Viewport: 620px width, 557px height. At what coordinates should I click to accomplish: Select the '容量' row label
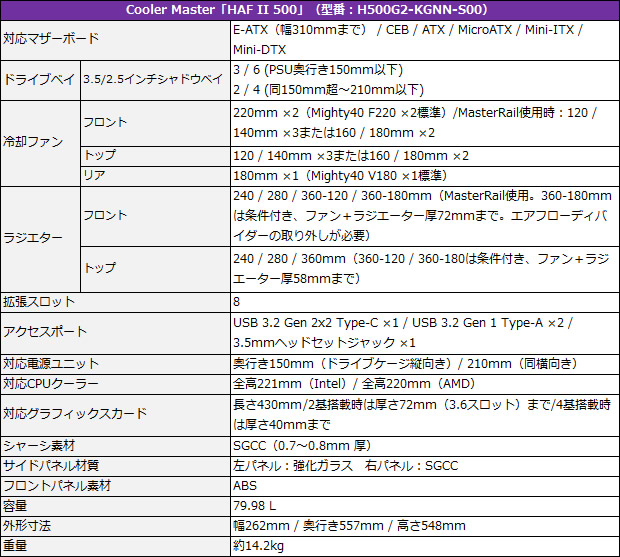tap(115, 506)
